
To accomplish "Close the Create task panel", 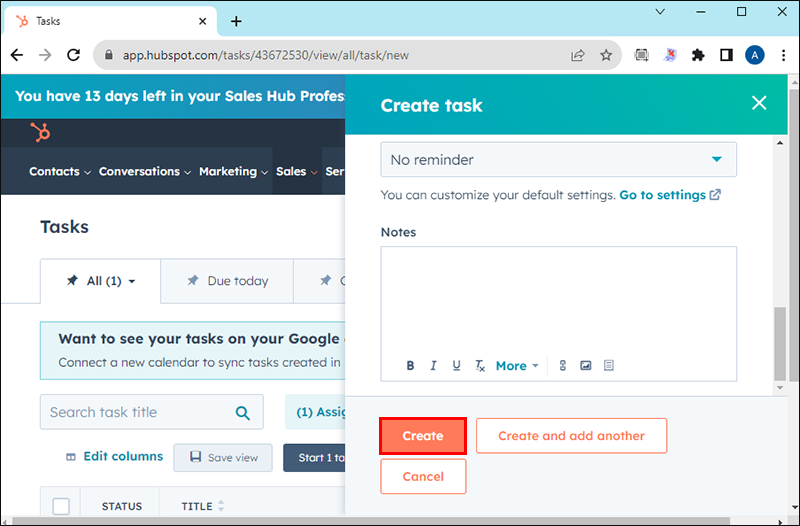I will tap(759, 103).
